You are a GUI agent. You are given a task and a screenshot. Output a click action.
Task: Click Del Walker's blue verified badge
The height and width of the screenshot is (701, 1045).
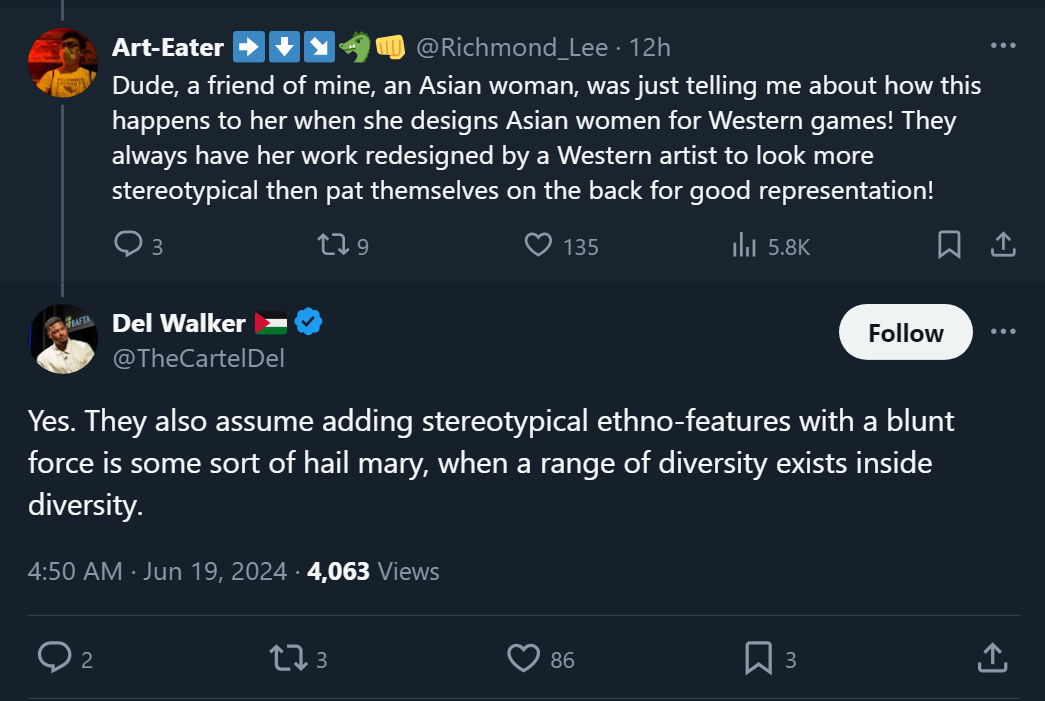[x=308, y=322]
